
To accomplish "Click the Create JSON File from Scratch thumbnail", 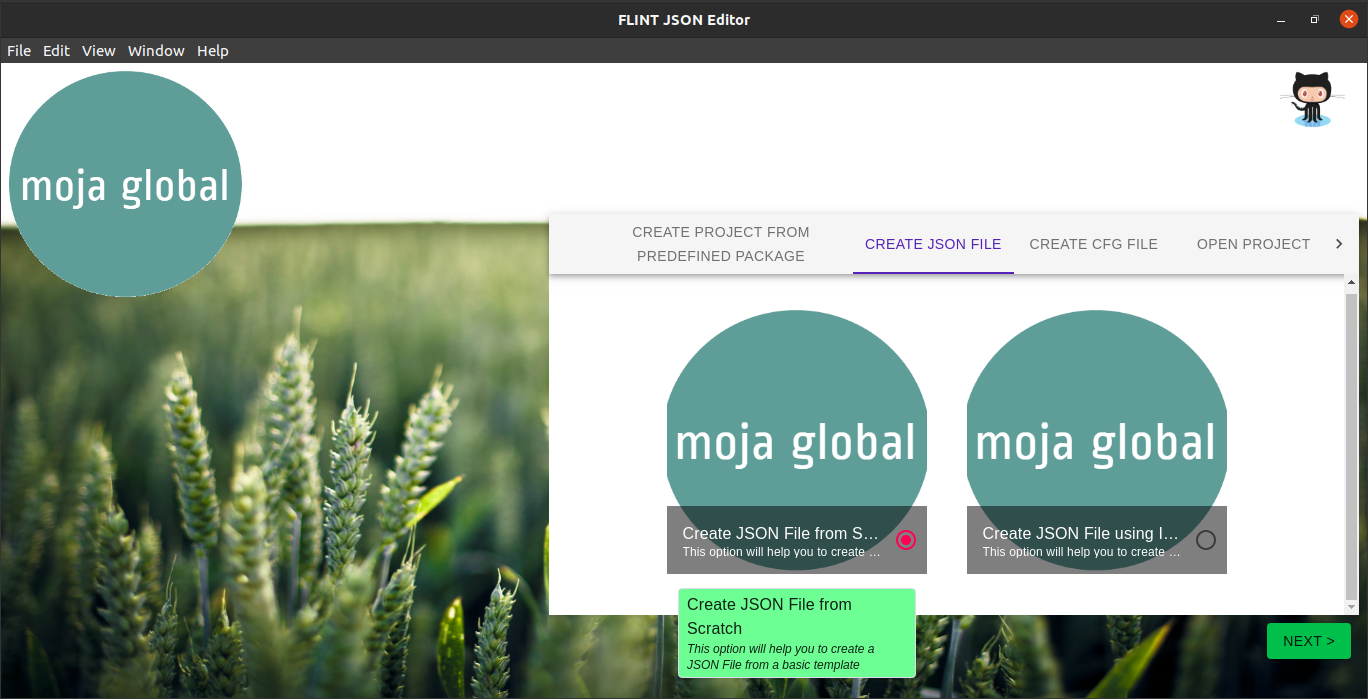I will coord(797,442).
